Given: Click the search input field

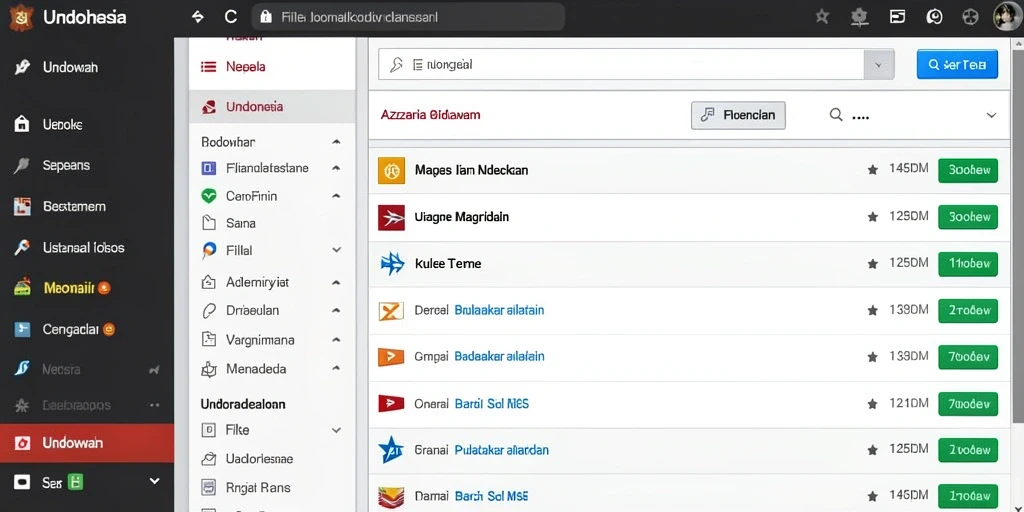Looking at the screenshot, I should (621, 65).
